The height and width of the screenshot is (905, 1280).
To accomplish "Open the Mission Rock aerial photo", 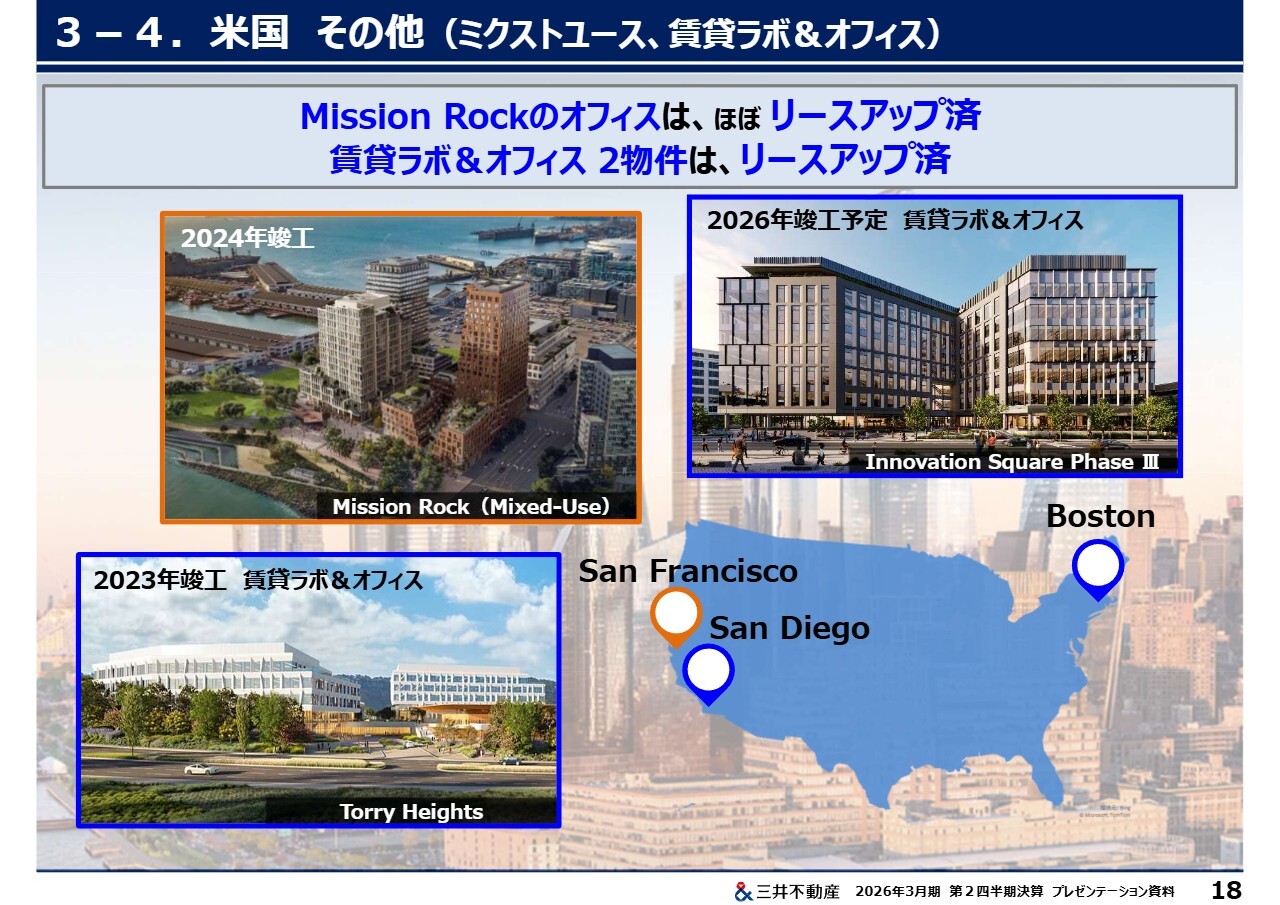I will coord(400,360).
